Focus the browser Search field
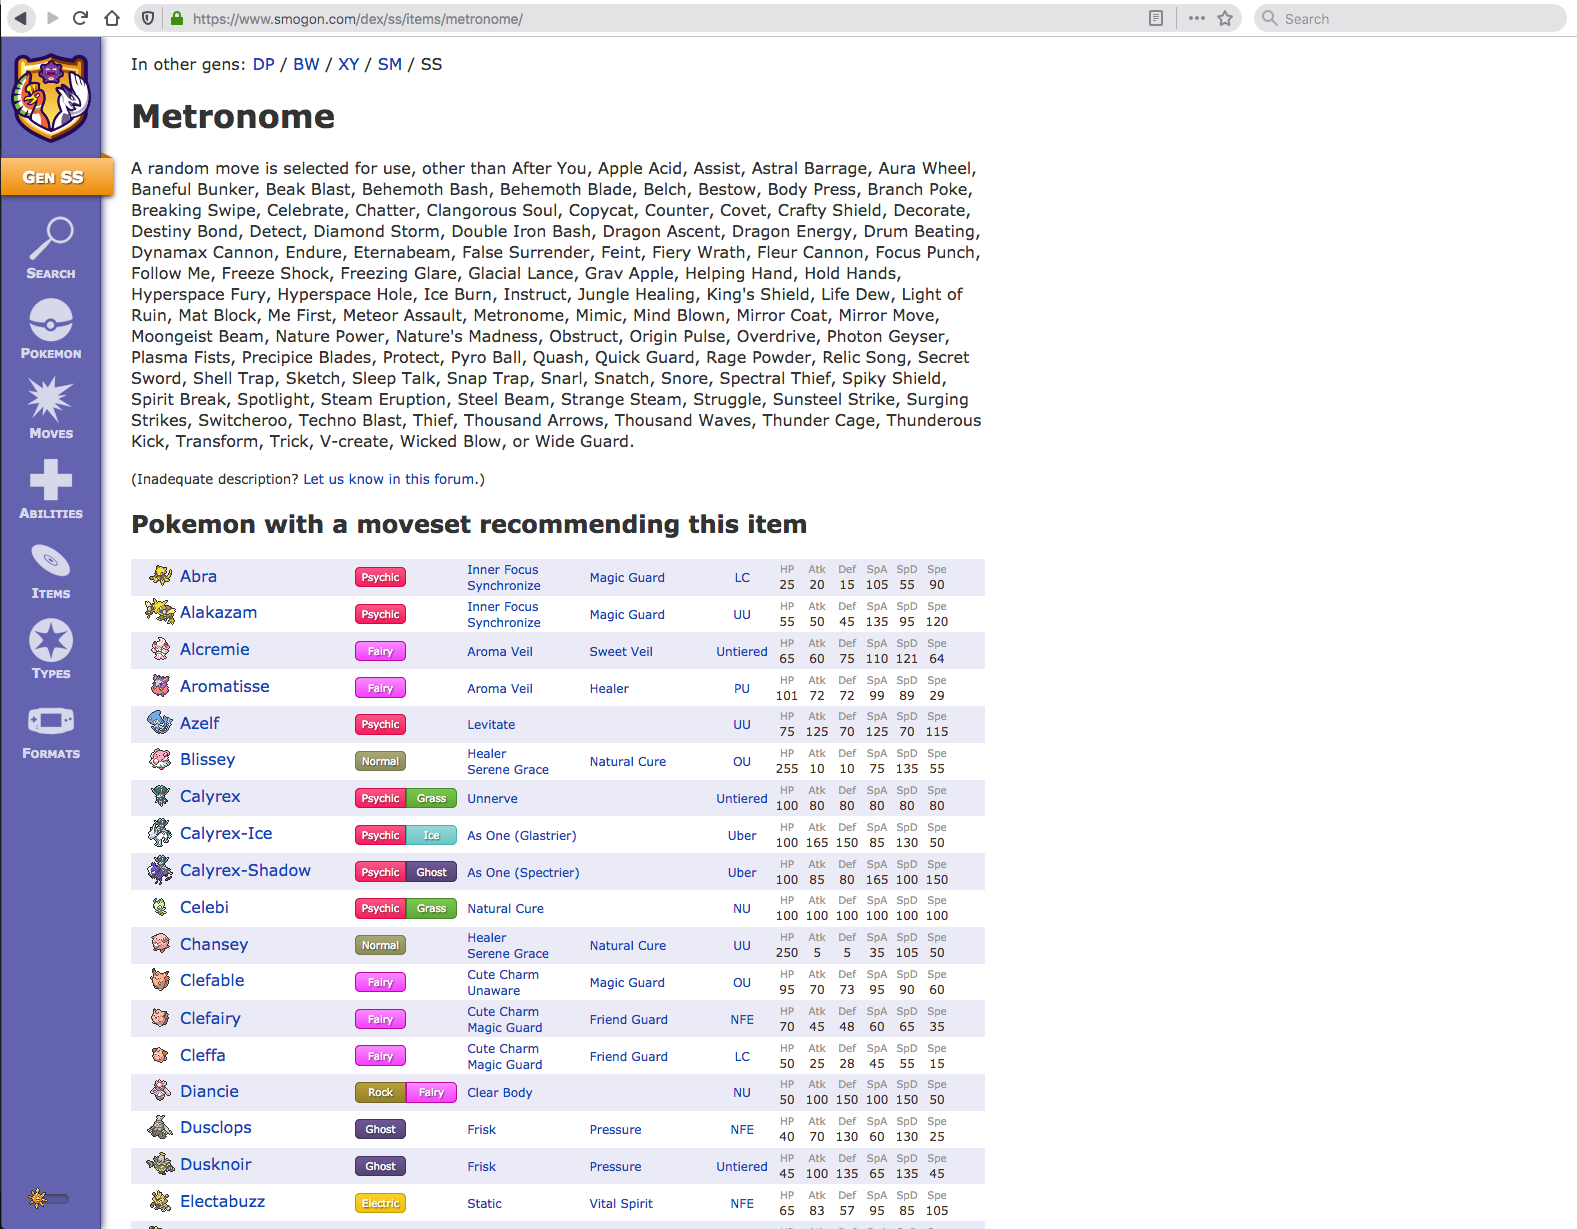The height and width of the screenshot is (1229, 1577). pos(1410,18)
